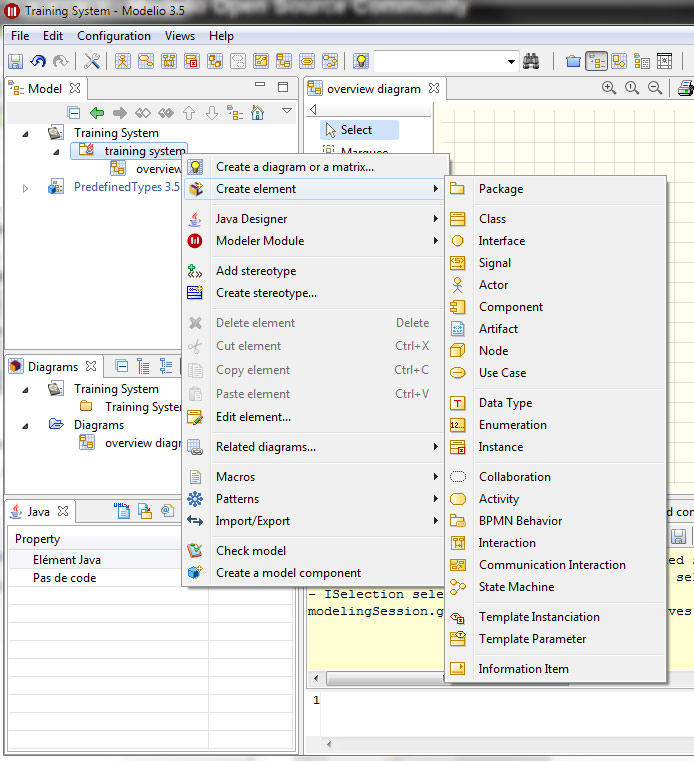Screen dimensions: 694x761
Task: Choose the Select tool in diagram palette
Action: click(359, 130)
